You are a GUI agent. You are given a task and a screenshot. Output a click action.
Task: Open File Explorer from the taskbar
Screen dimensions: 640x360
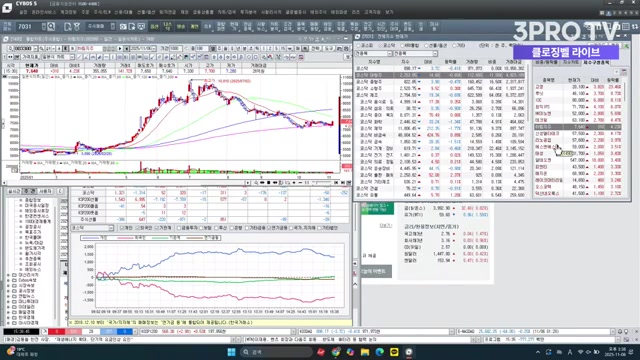point(365,352)
